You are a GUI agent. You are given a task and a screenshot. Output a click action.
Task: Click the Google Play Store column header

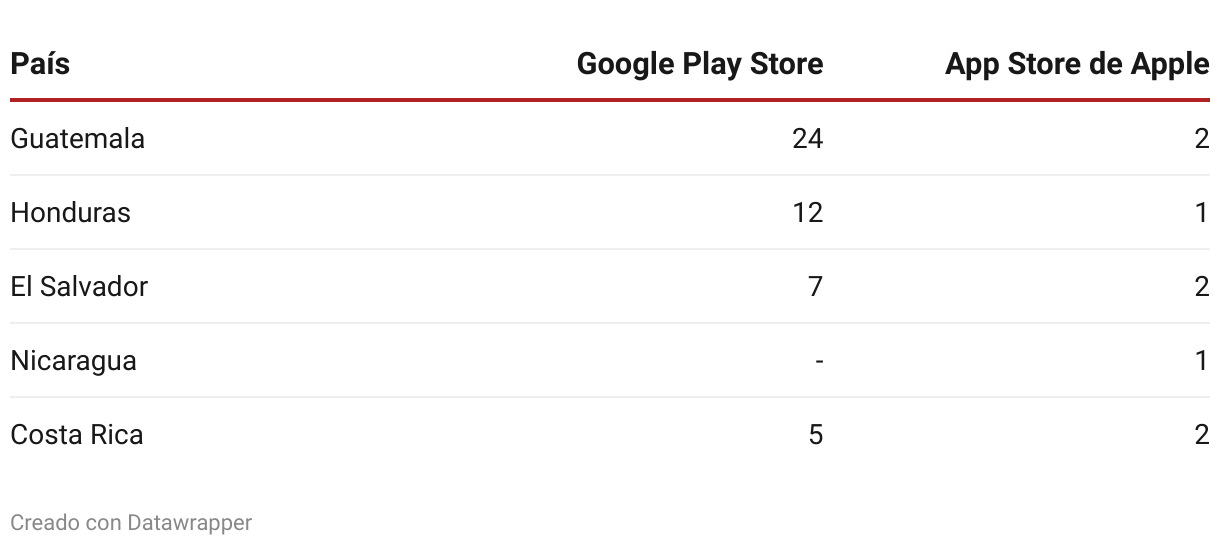[x=700, y=64]
